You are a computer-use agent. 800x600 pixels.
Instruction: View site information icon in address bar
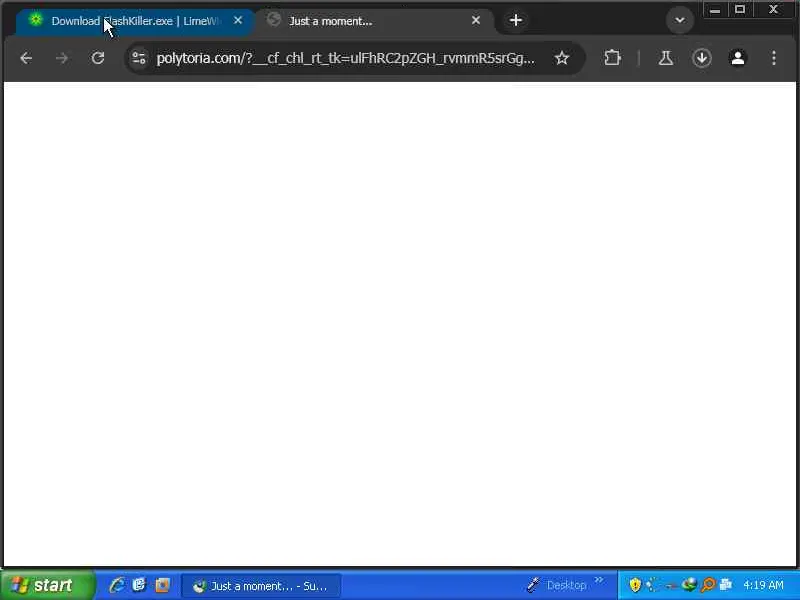click(139, 58)
